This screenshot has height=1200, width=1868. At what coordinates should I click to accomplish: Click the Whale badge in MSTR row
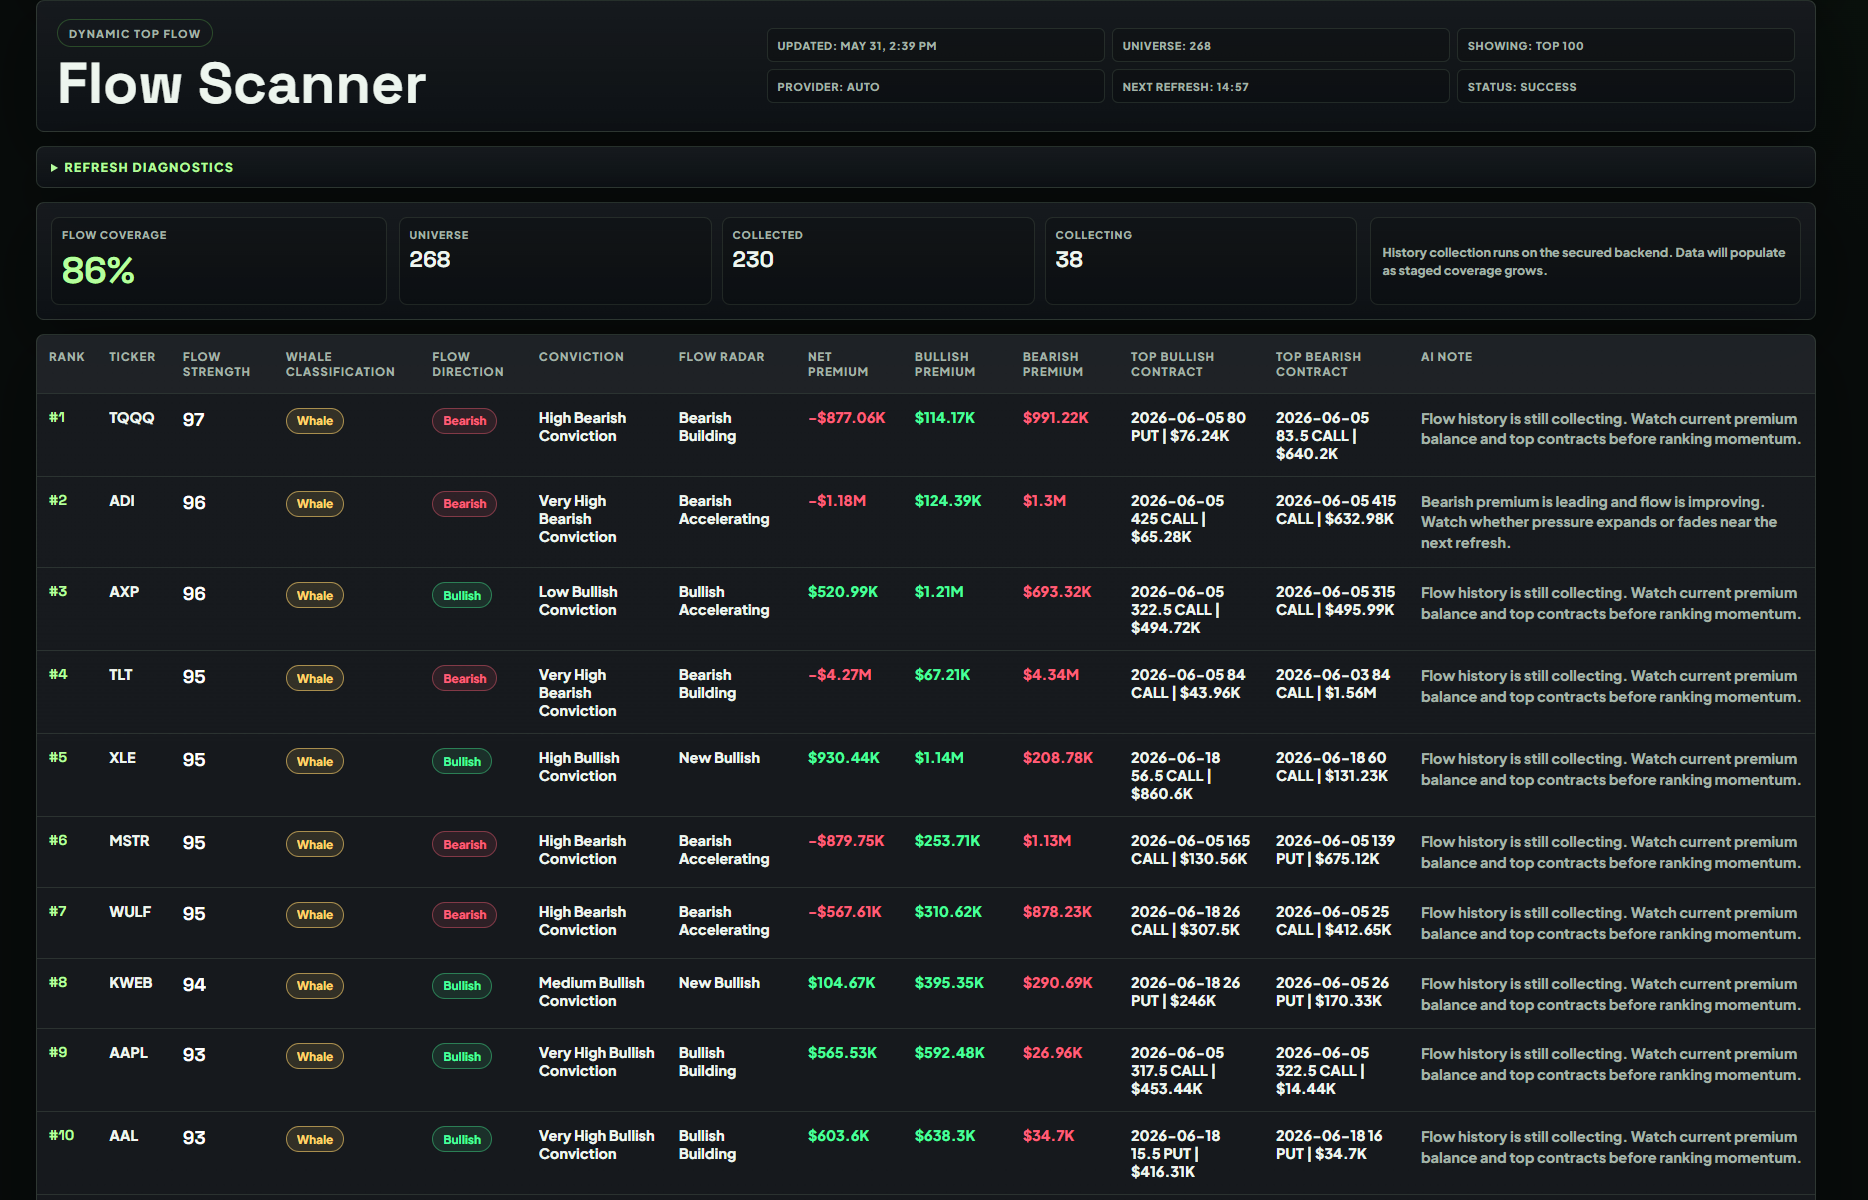(x=315, y=844)
